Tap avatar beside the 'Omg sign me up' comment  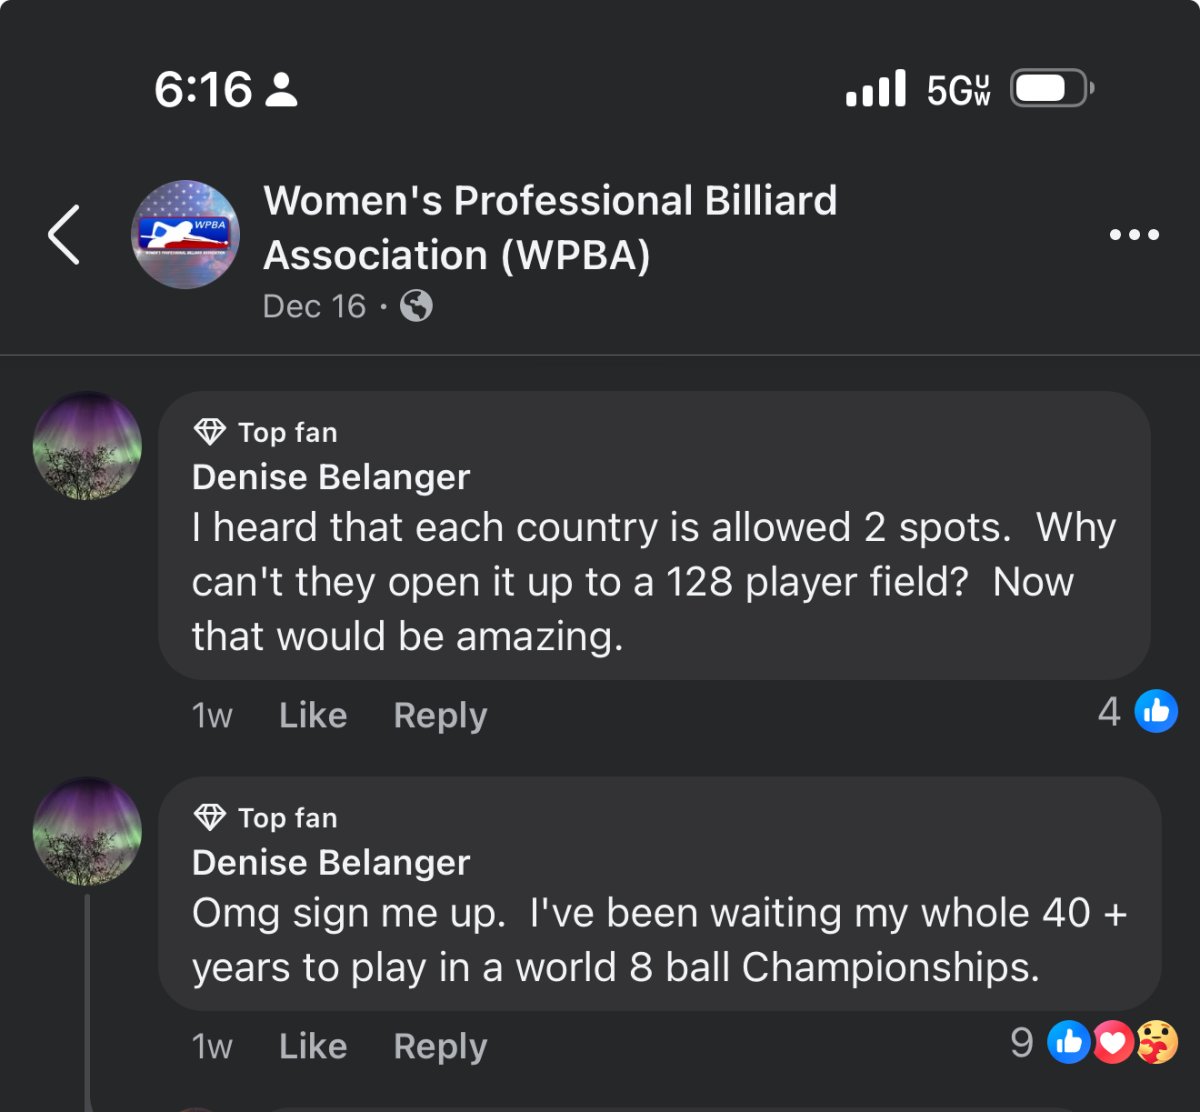87,832
